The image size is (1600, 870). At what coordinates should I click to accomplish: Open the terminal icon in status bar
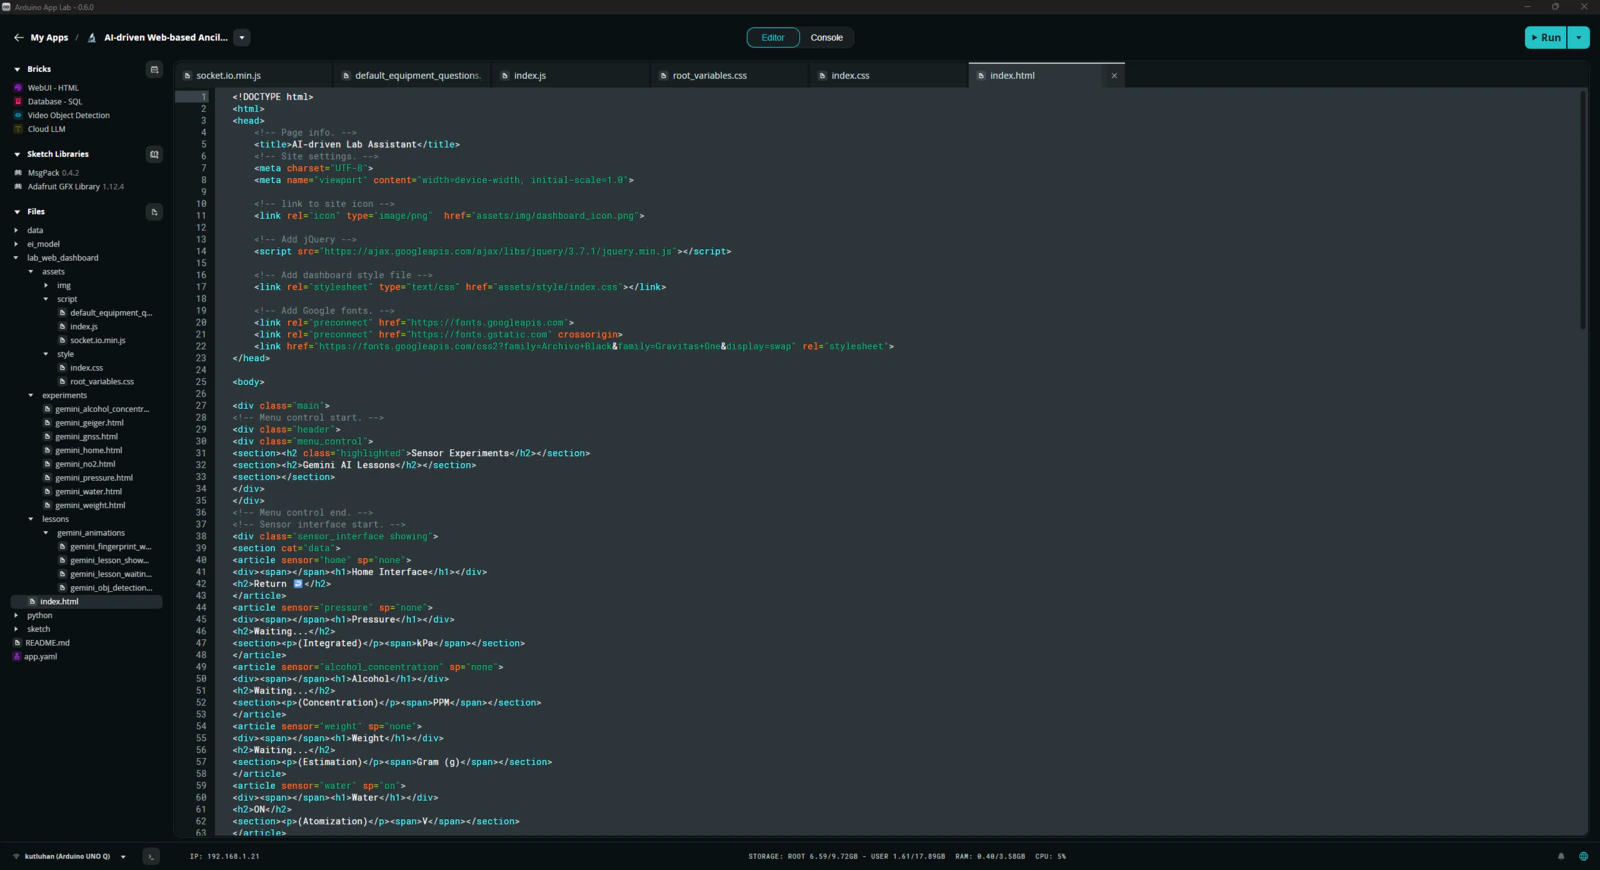click(151, 856)
